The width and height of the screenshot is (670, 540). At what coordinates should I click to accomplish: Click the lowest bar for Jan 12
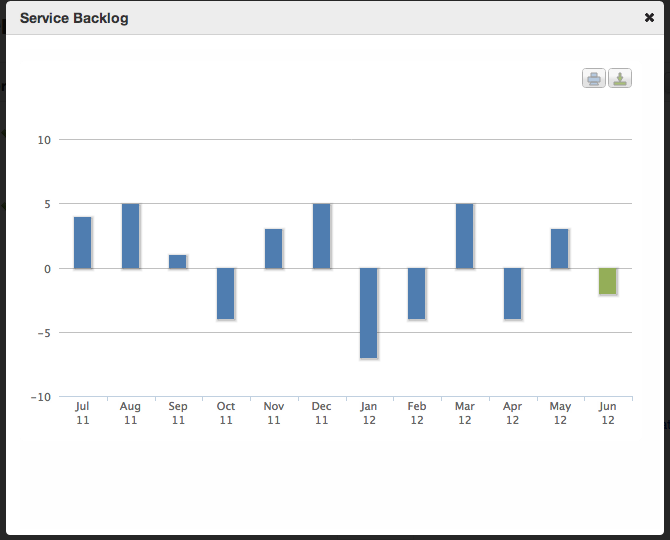tap(369, 312)
